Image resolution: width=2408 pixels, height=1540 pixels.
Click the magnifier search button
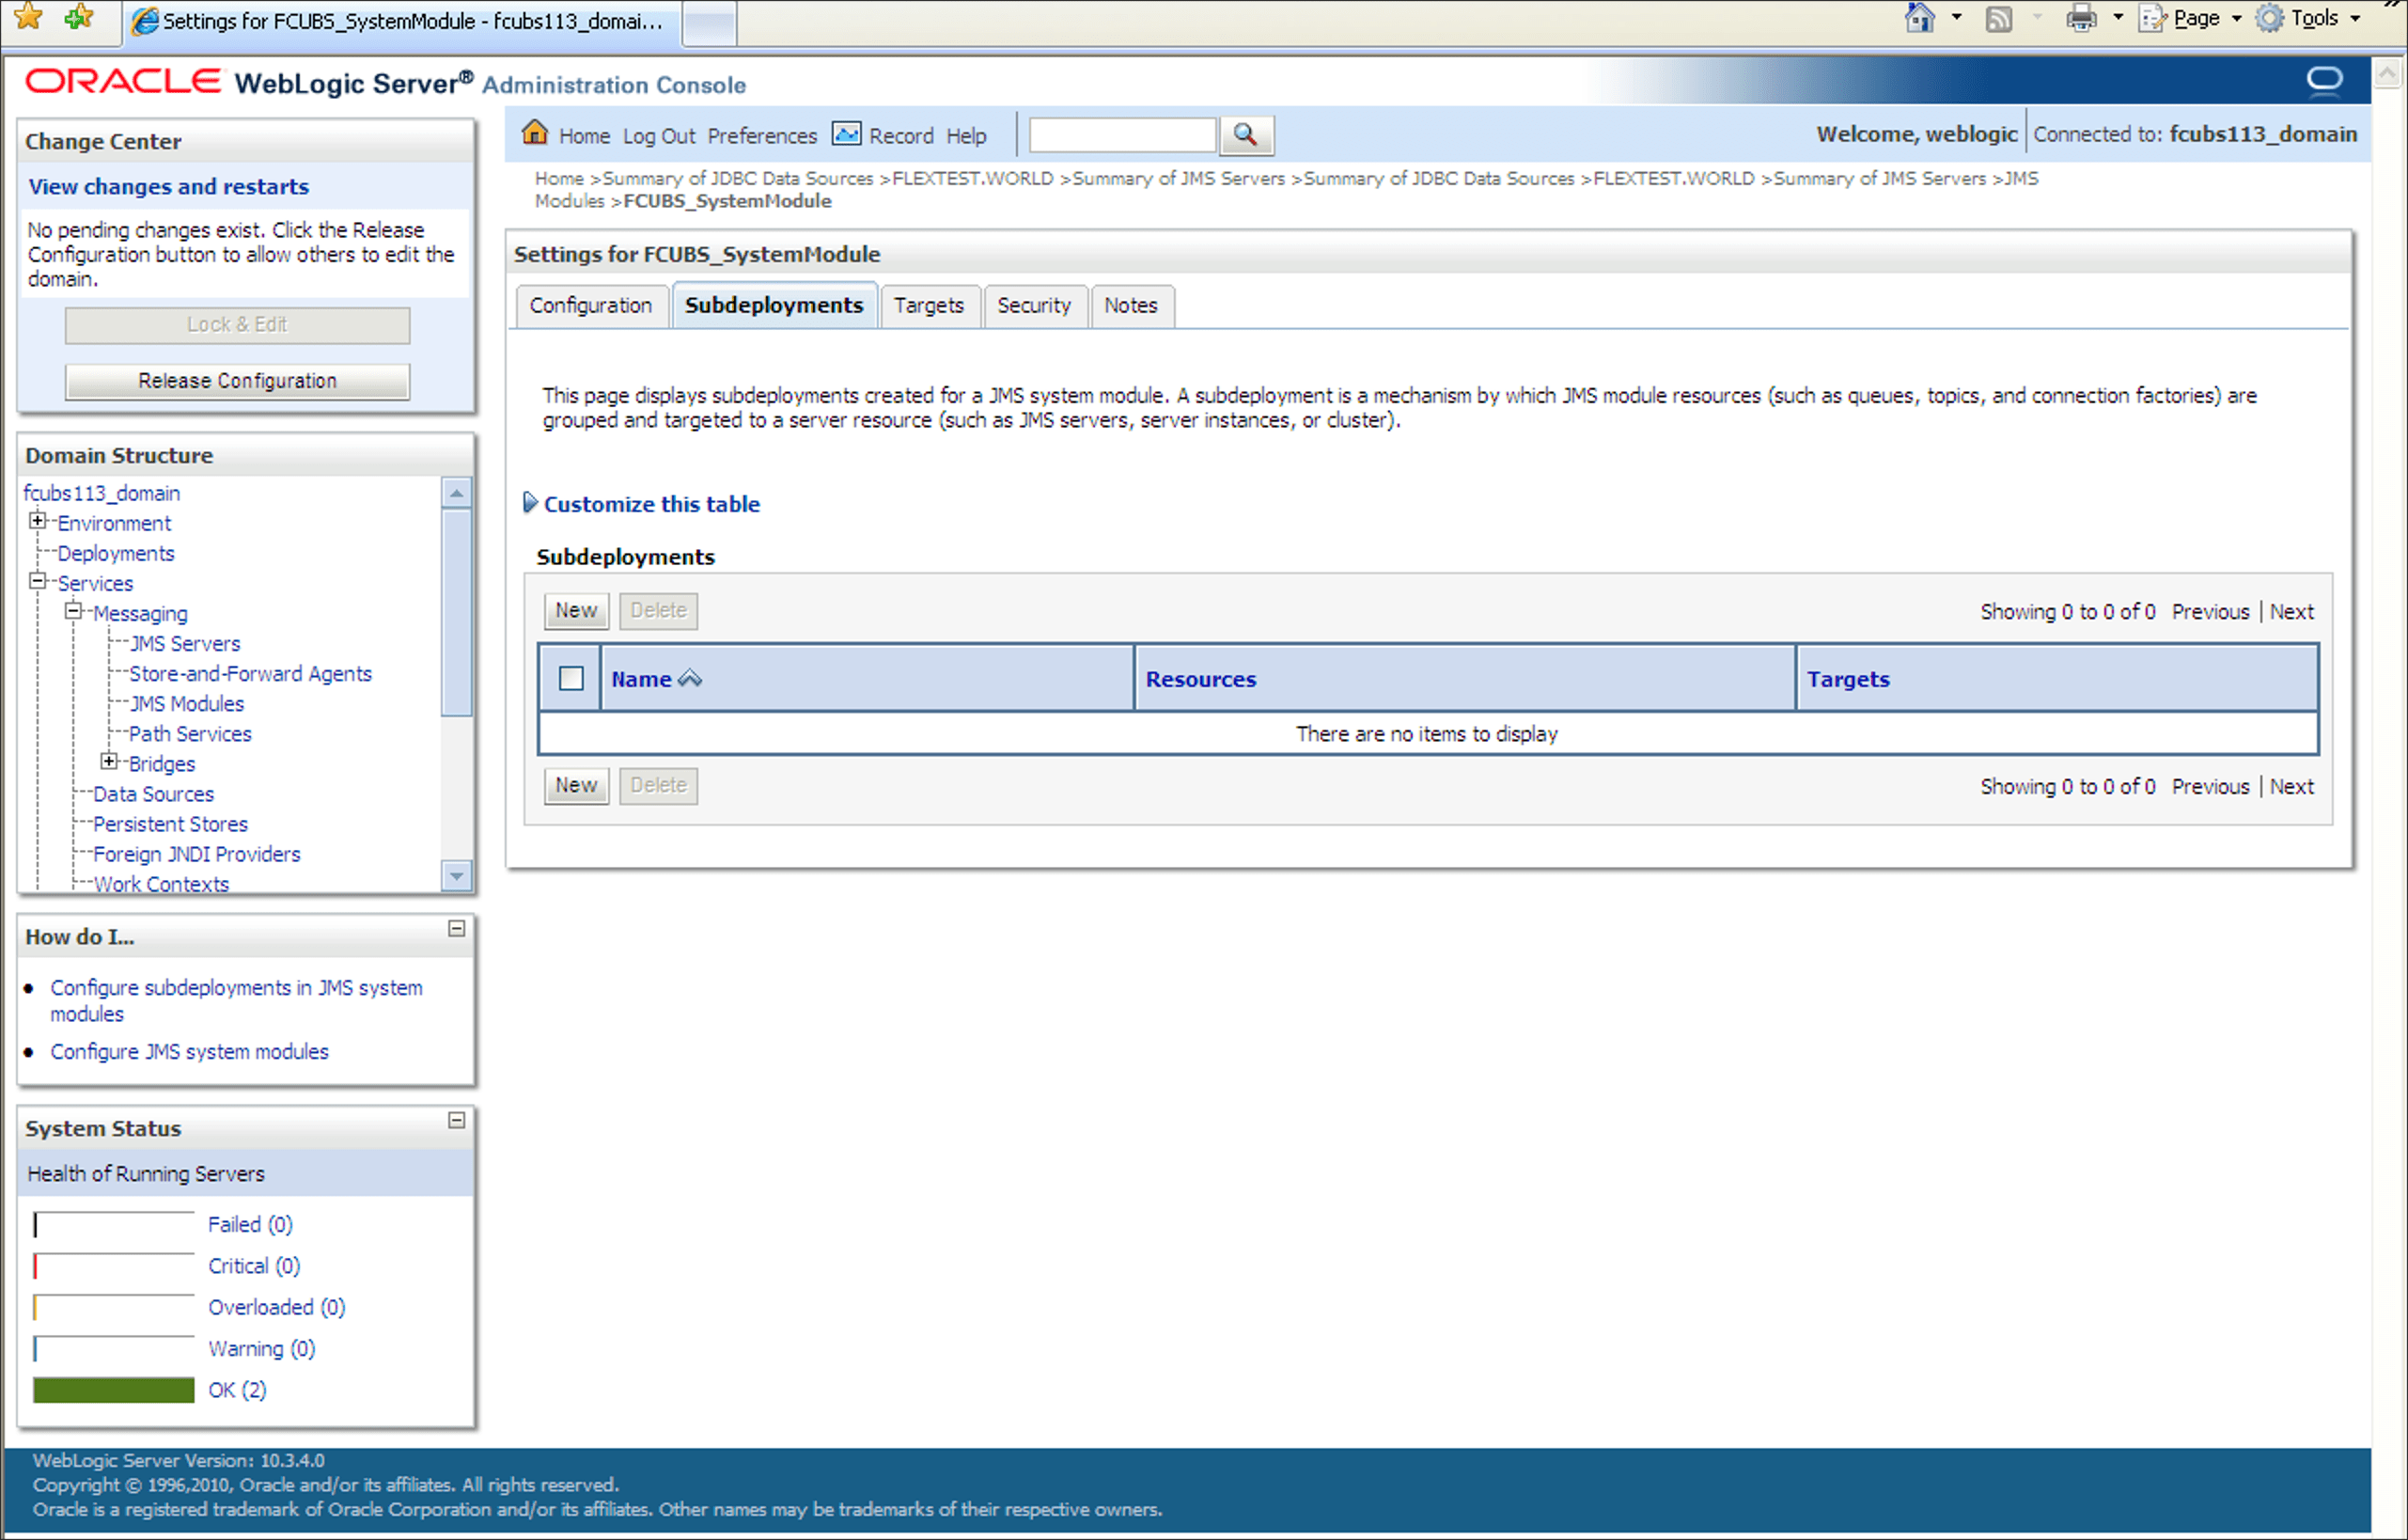(x=1245, y=135)
